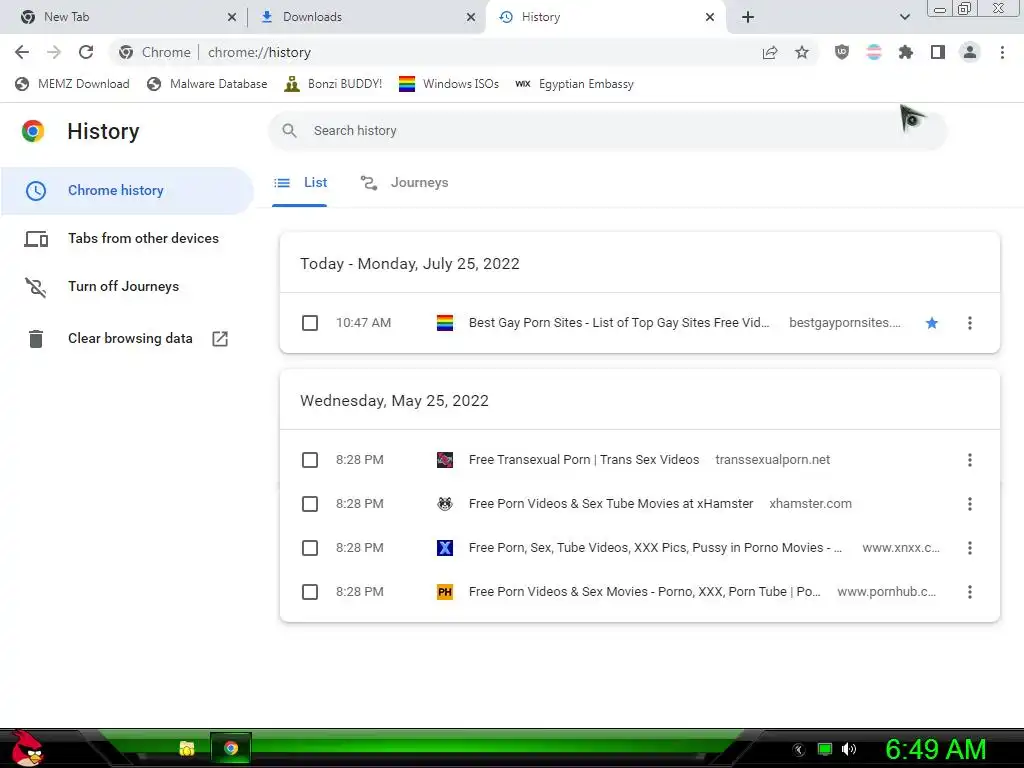The image size is (1024, 768).
Task: Switch to the List view tab
Action: [x=300, y=183]
